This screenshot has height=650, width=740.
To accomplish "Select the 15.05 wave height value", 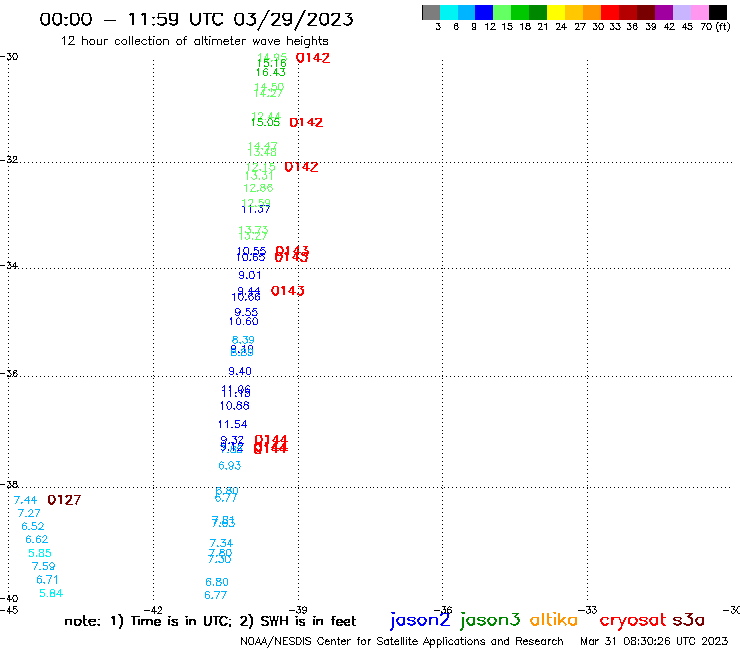I will tap(265, 122).
